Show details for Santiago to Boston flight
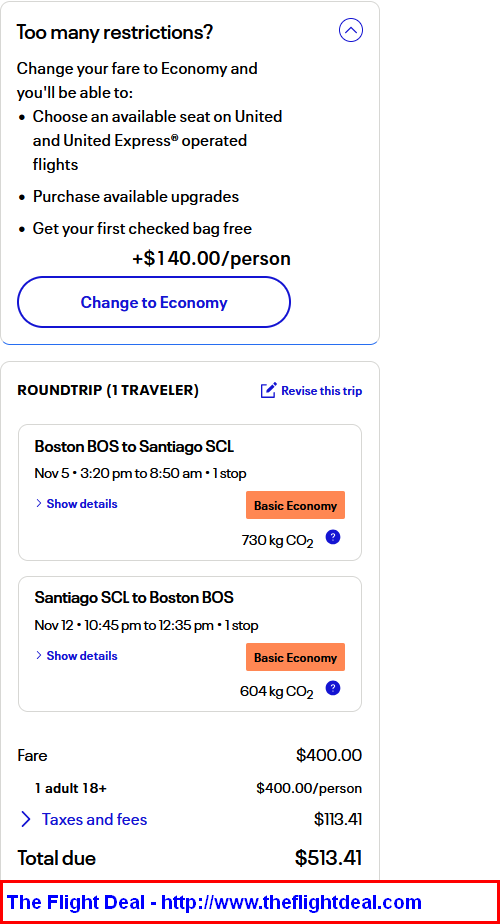500x924 pixels. point(77,656)
